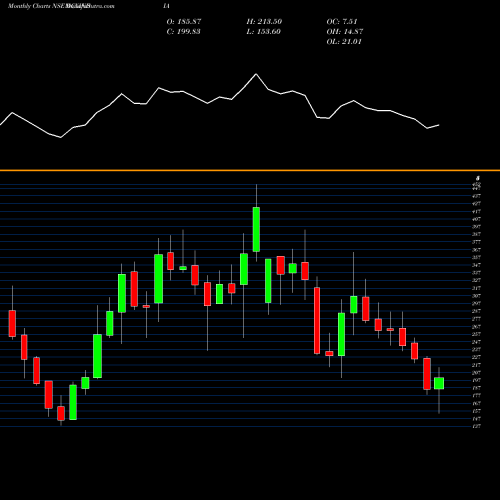Select the 277 price axis label
The height and width of the screenshot is (500, 500).
pyautogui.click(x=476, y=319)
